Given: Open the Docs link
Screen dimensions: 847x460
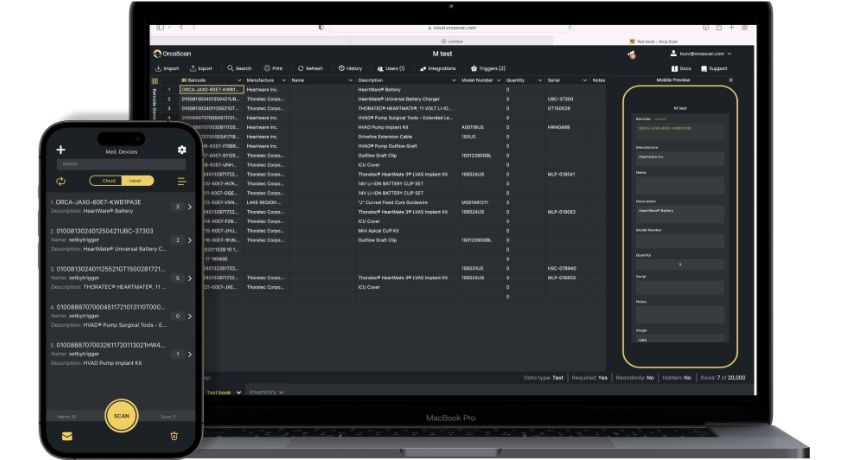Looking at the screenshot, I should [680, 68].
